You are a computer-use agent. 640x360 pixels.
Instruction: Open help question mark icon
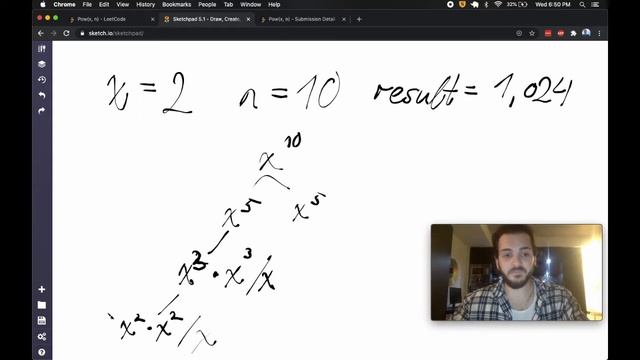click(42, 352)
